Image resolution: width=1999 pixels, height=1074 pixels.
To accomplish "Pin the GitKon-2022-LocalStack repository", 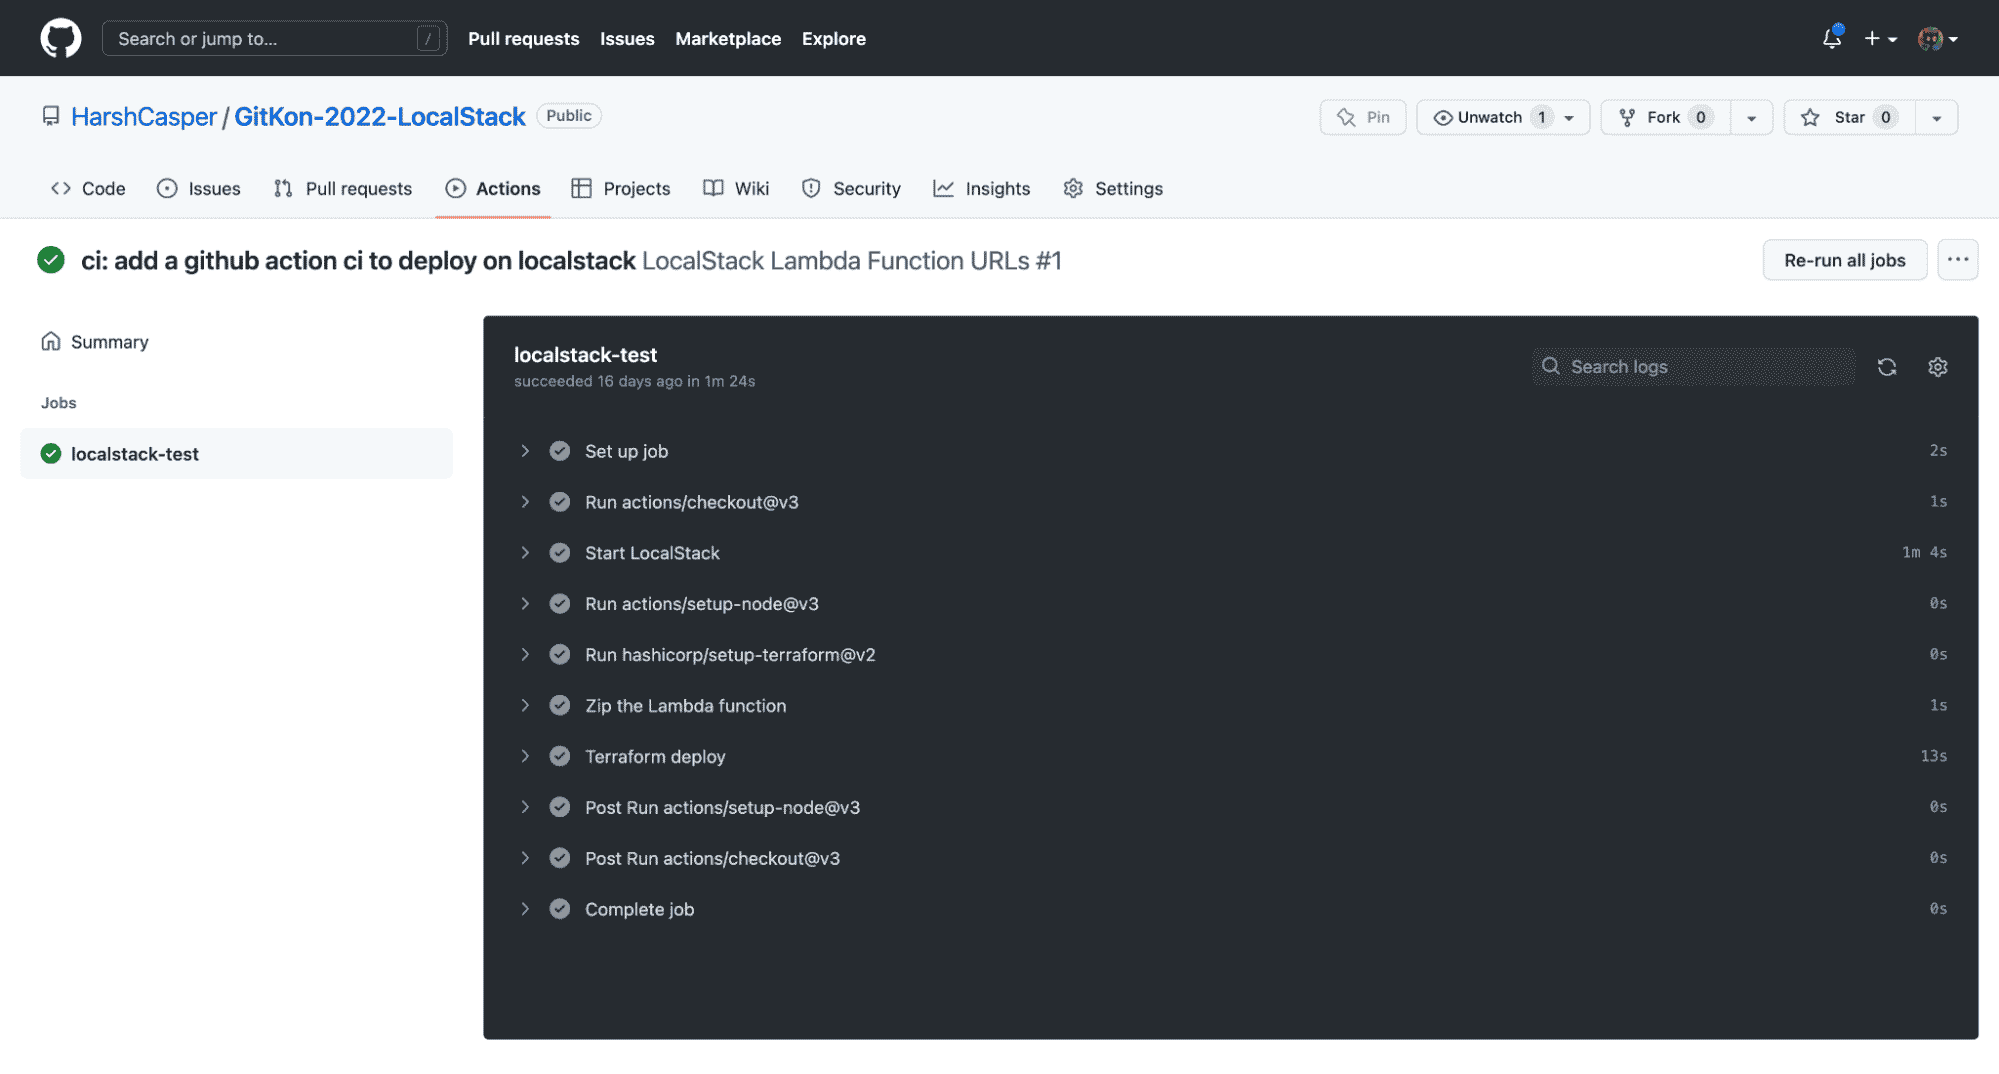I will [x=1362, y=117].
